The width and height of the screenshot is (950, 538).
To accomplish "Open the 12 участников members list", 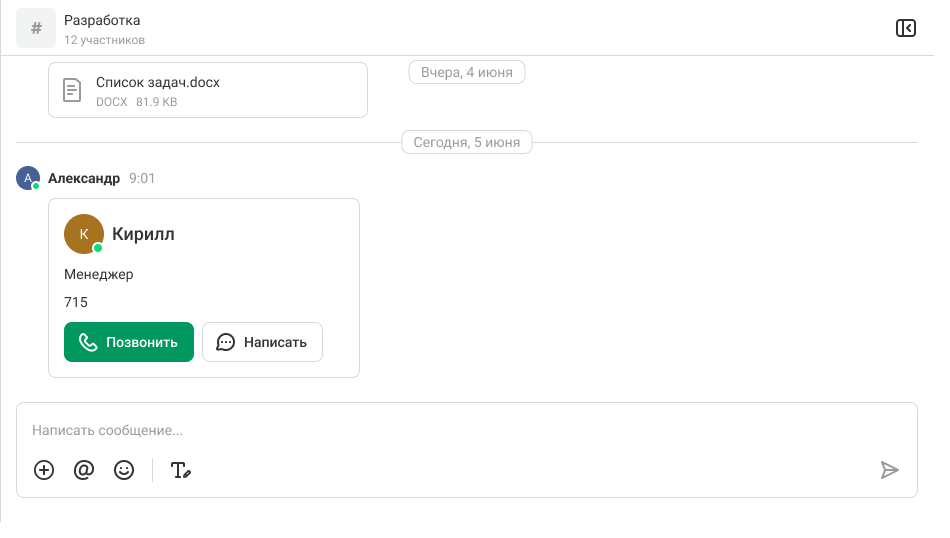I will click(x=104, y=40).
